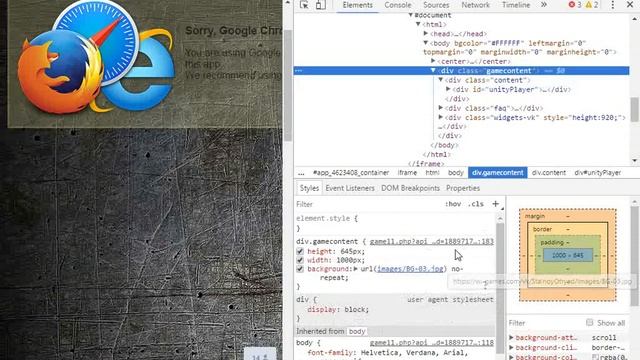Click the 'display: block;' declaration
The width and height of the screenshot is (640, 360).
(x=338, y=310)
